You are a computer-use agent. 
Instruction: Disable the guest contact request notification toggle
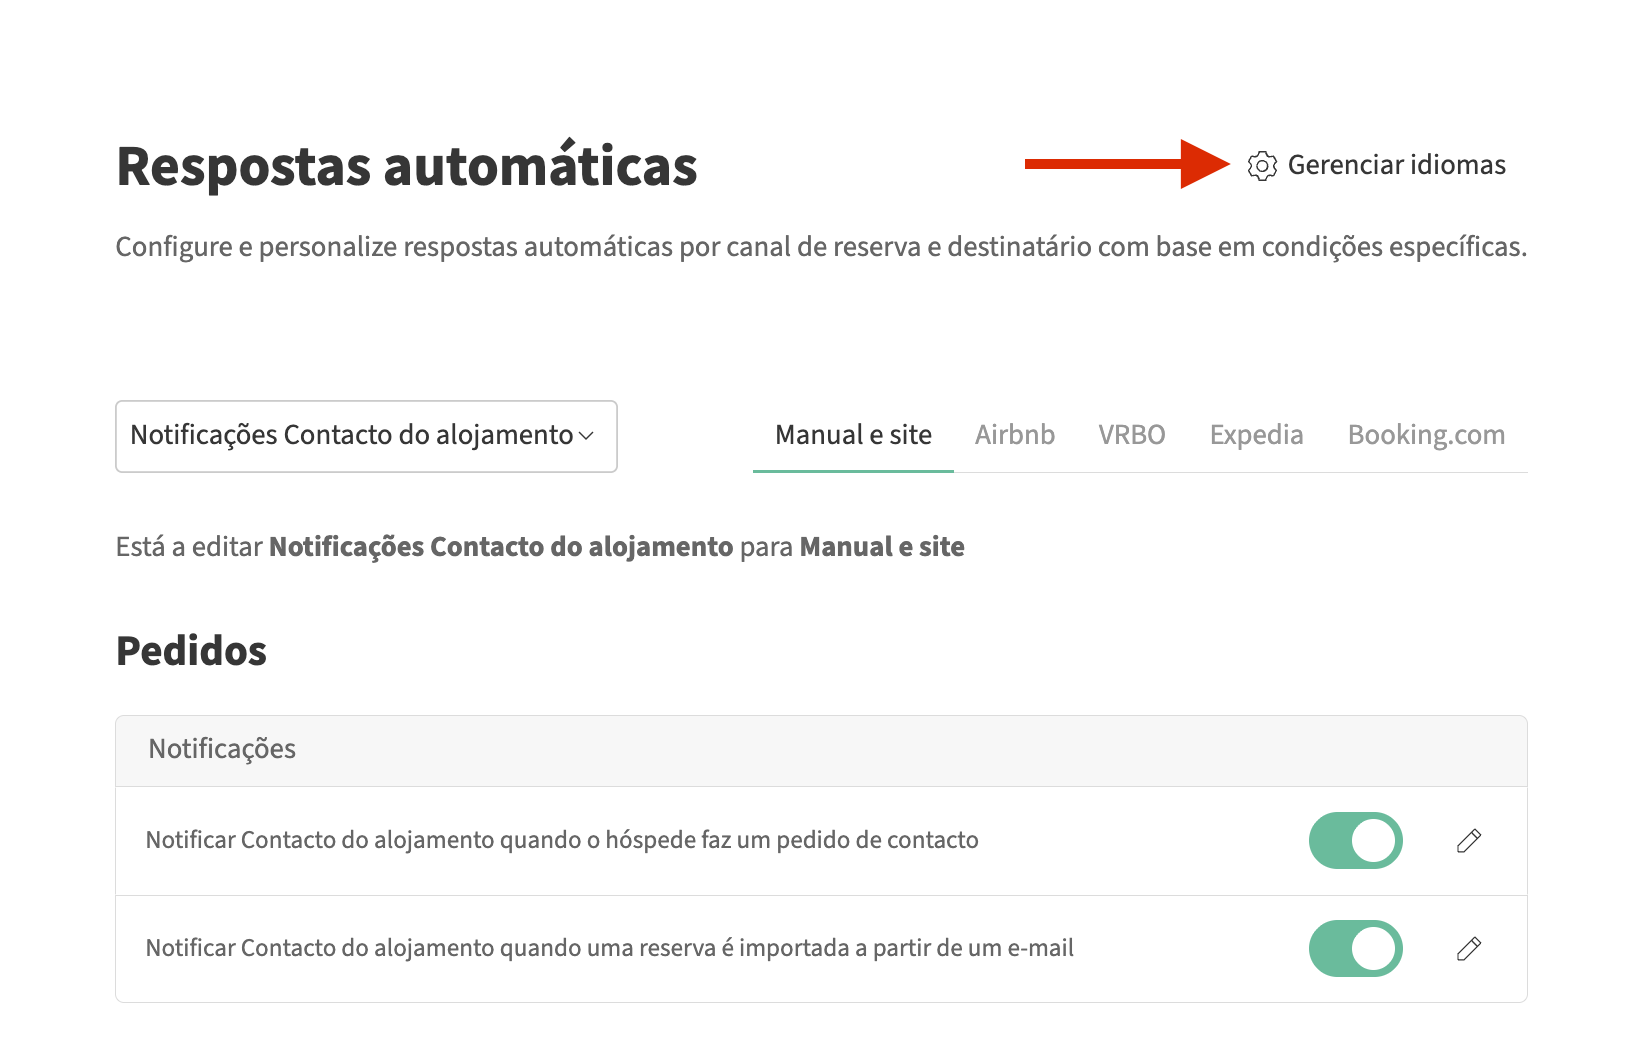(x=1355, y=841)
